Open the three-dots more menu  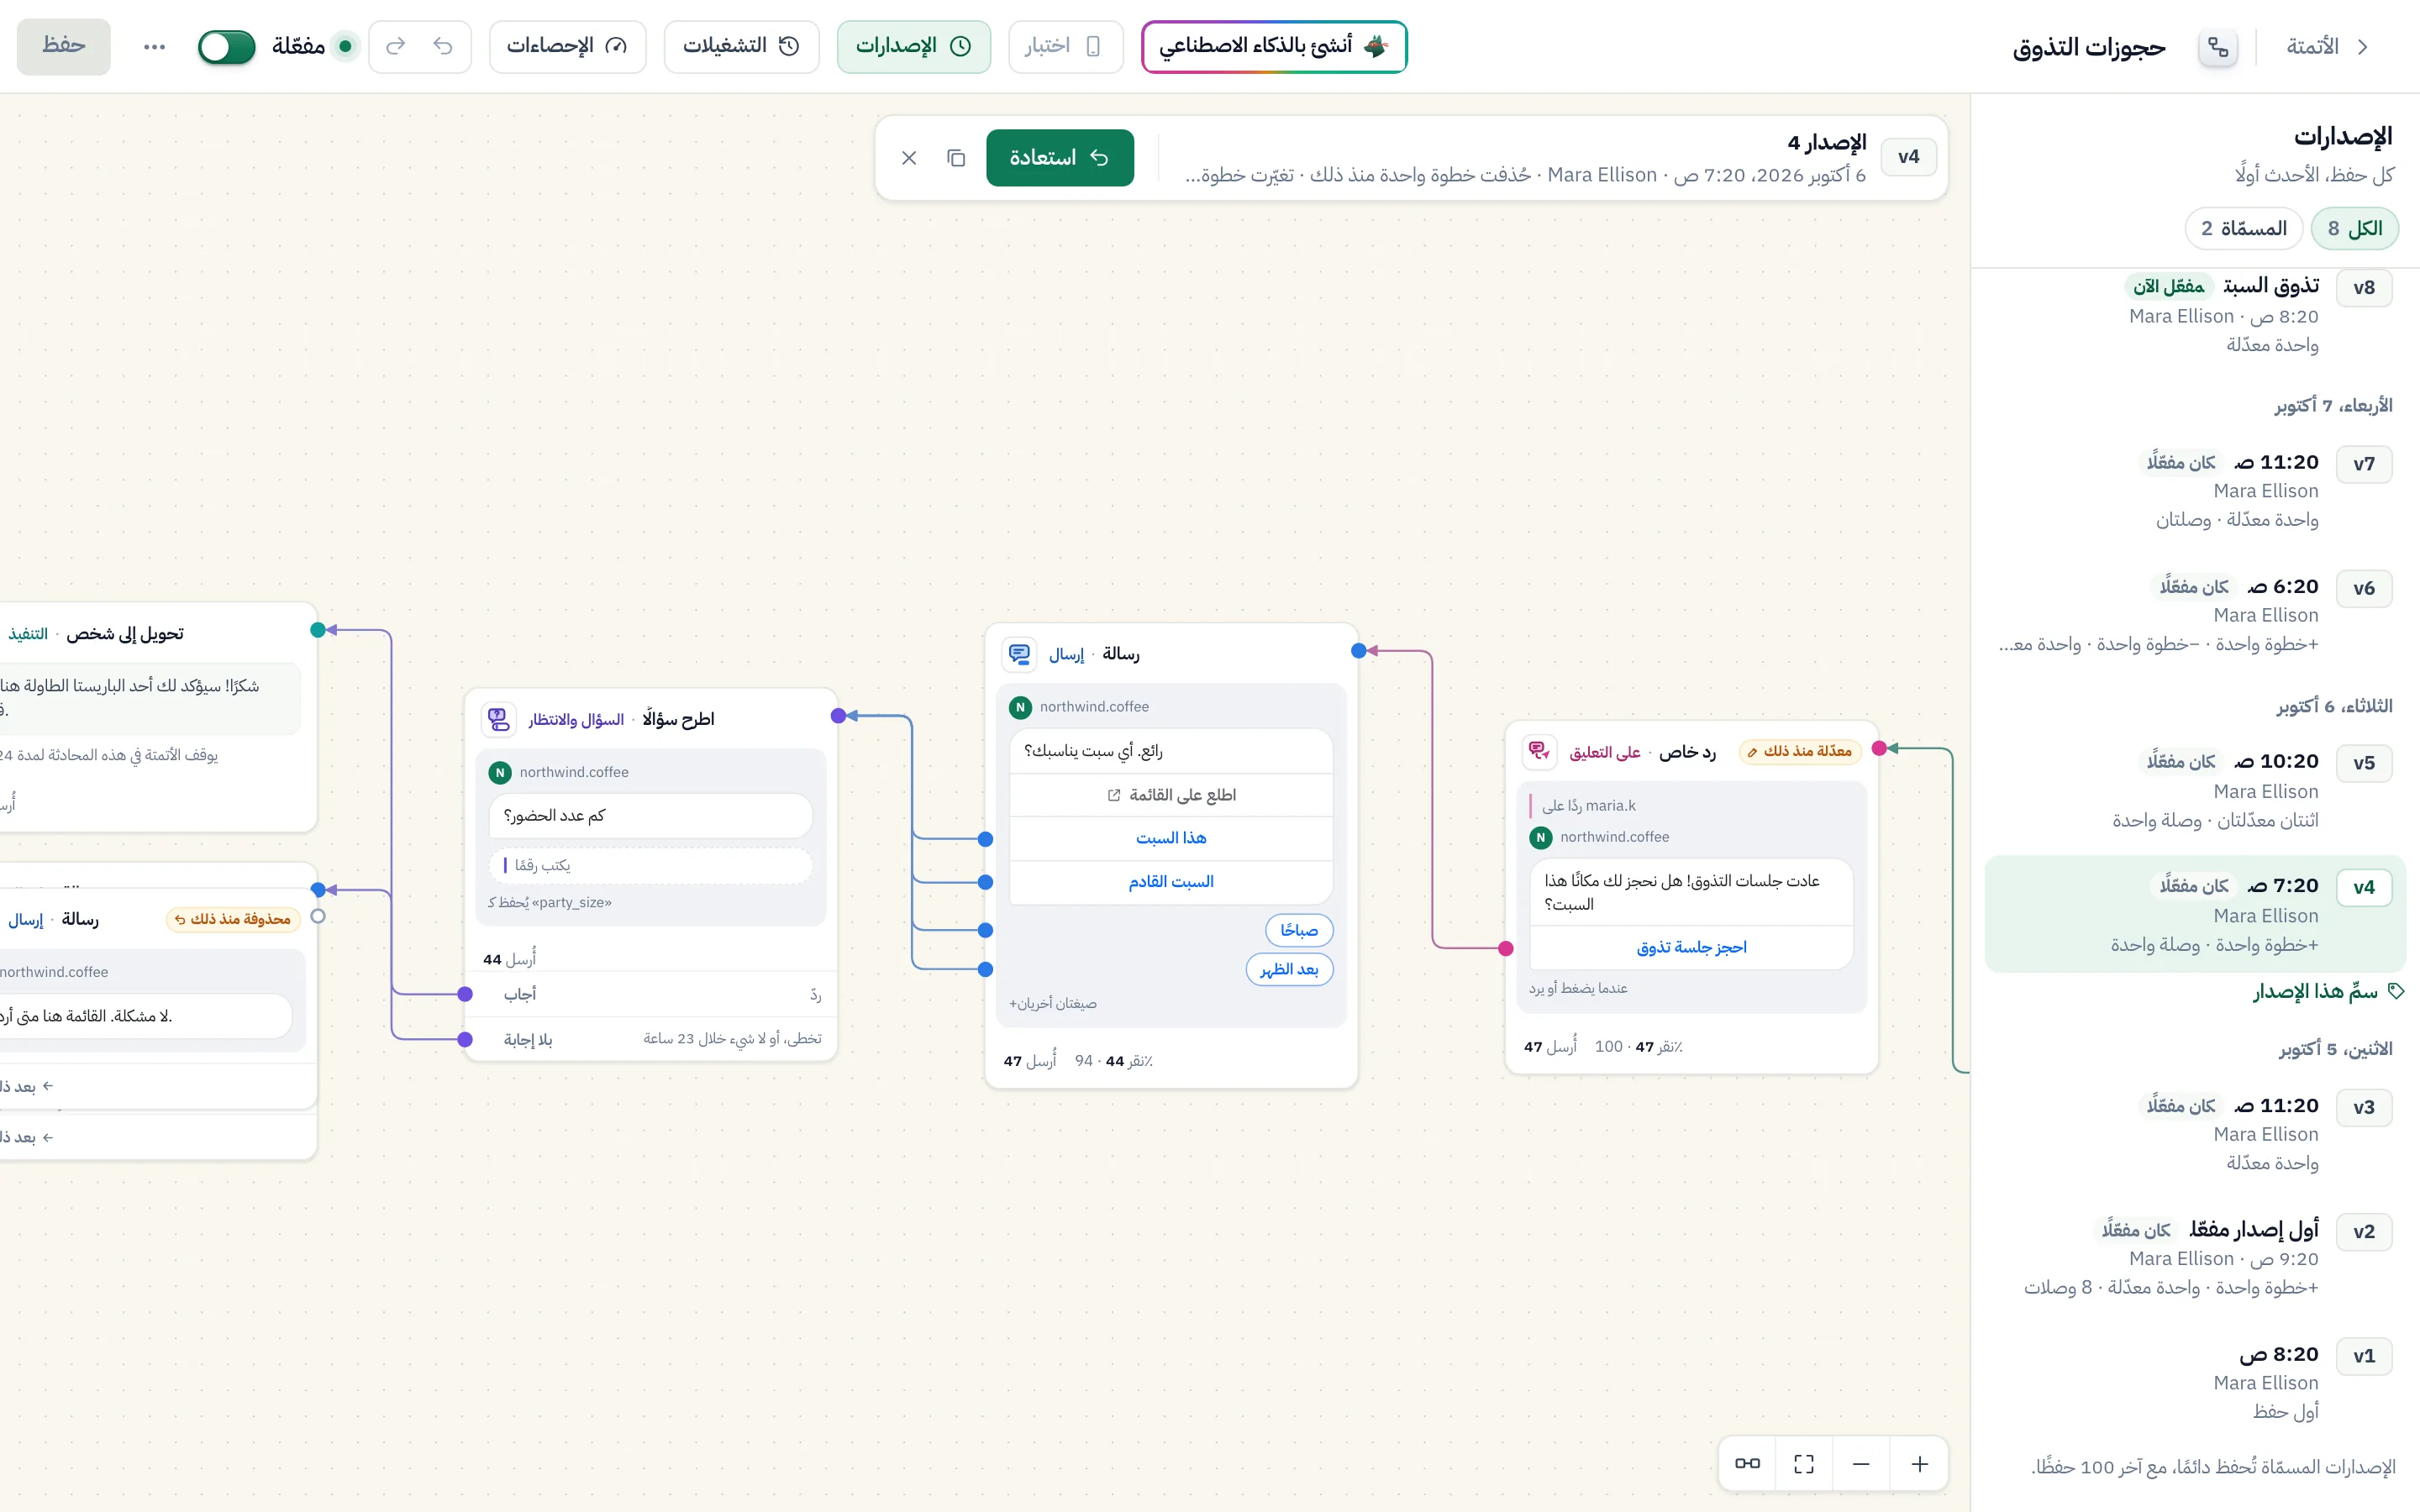[154, 46]
